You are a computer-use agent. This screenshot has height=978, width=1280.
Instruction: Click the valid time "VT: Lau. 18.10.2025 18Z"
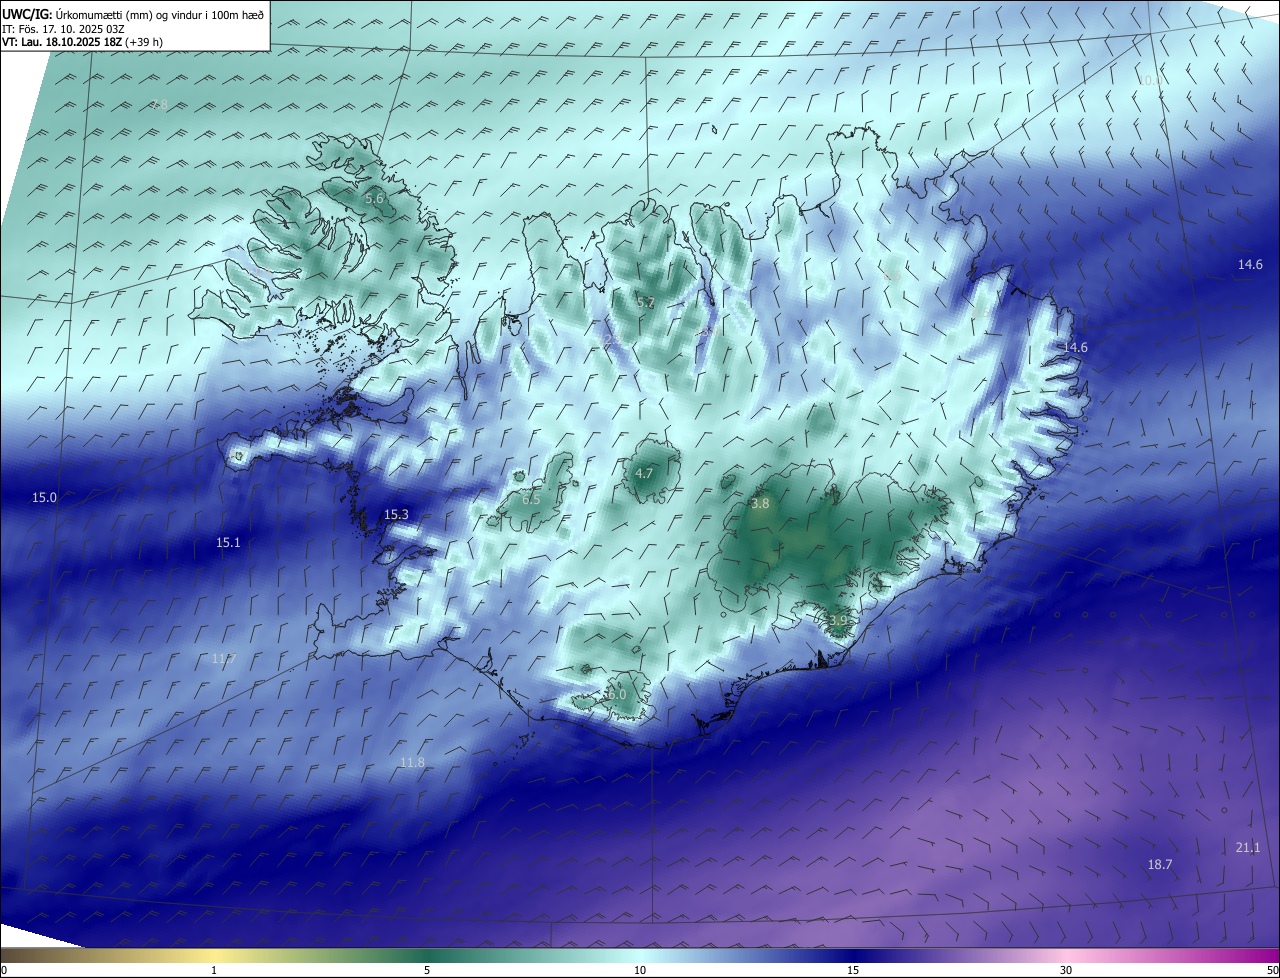point(64,42)
